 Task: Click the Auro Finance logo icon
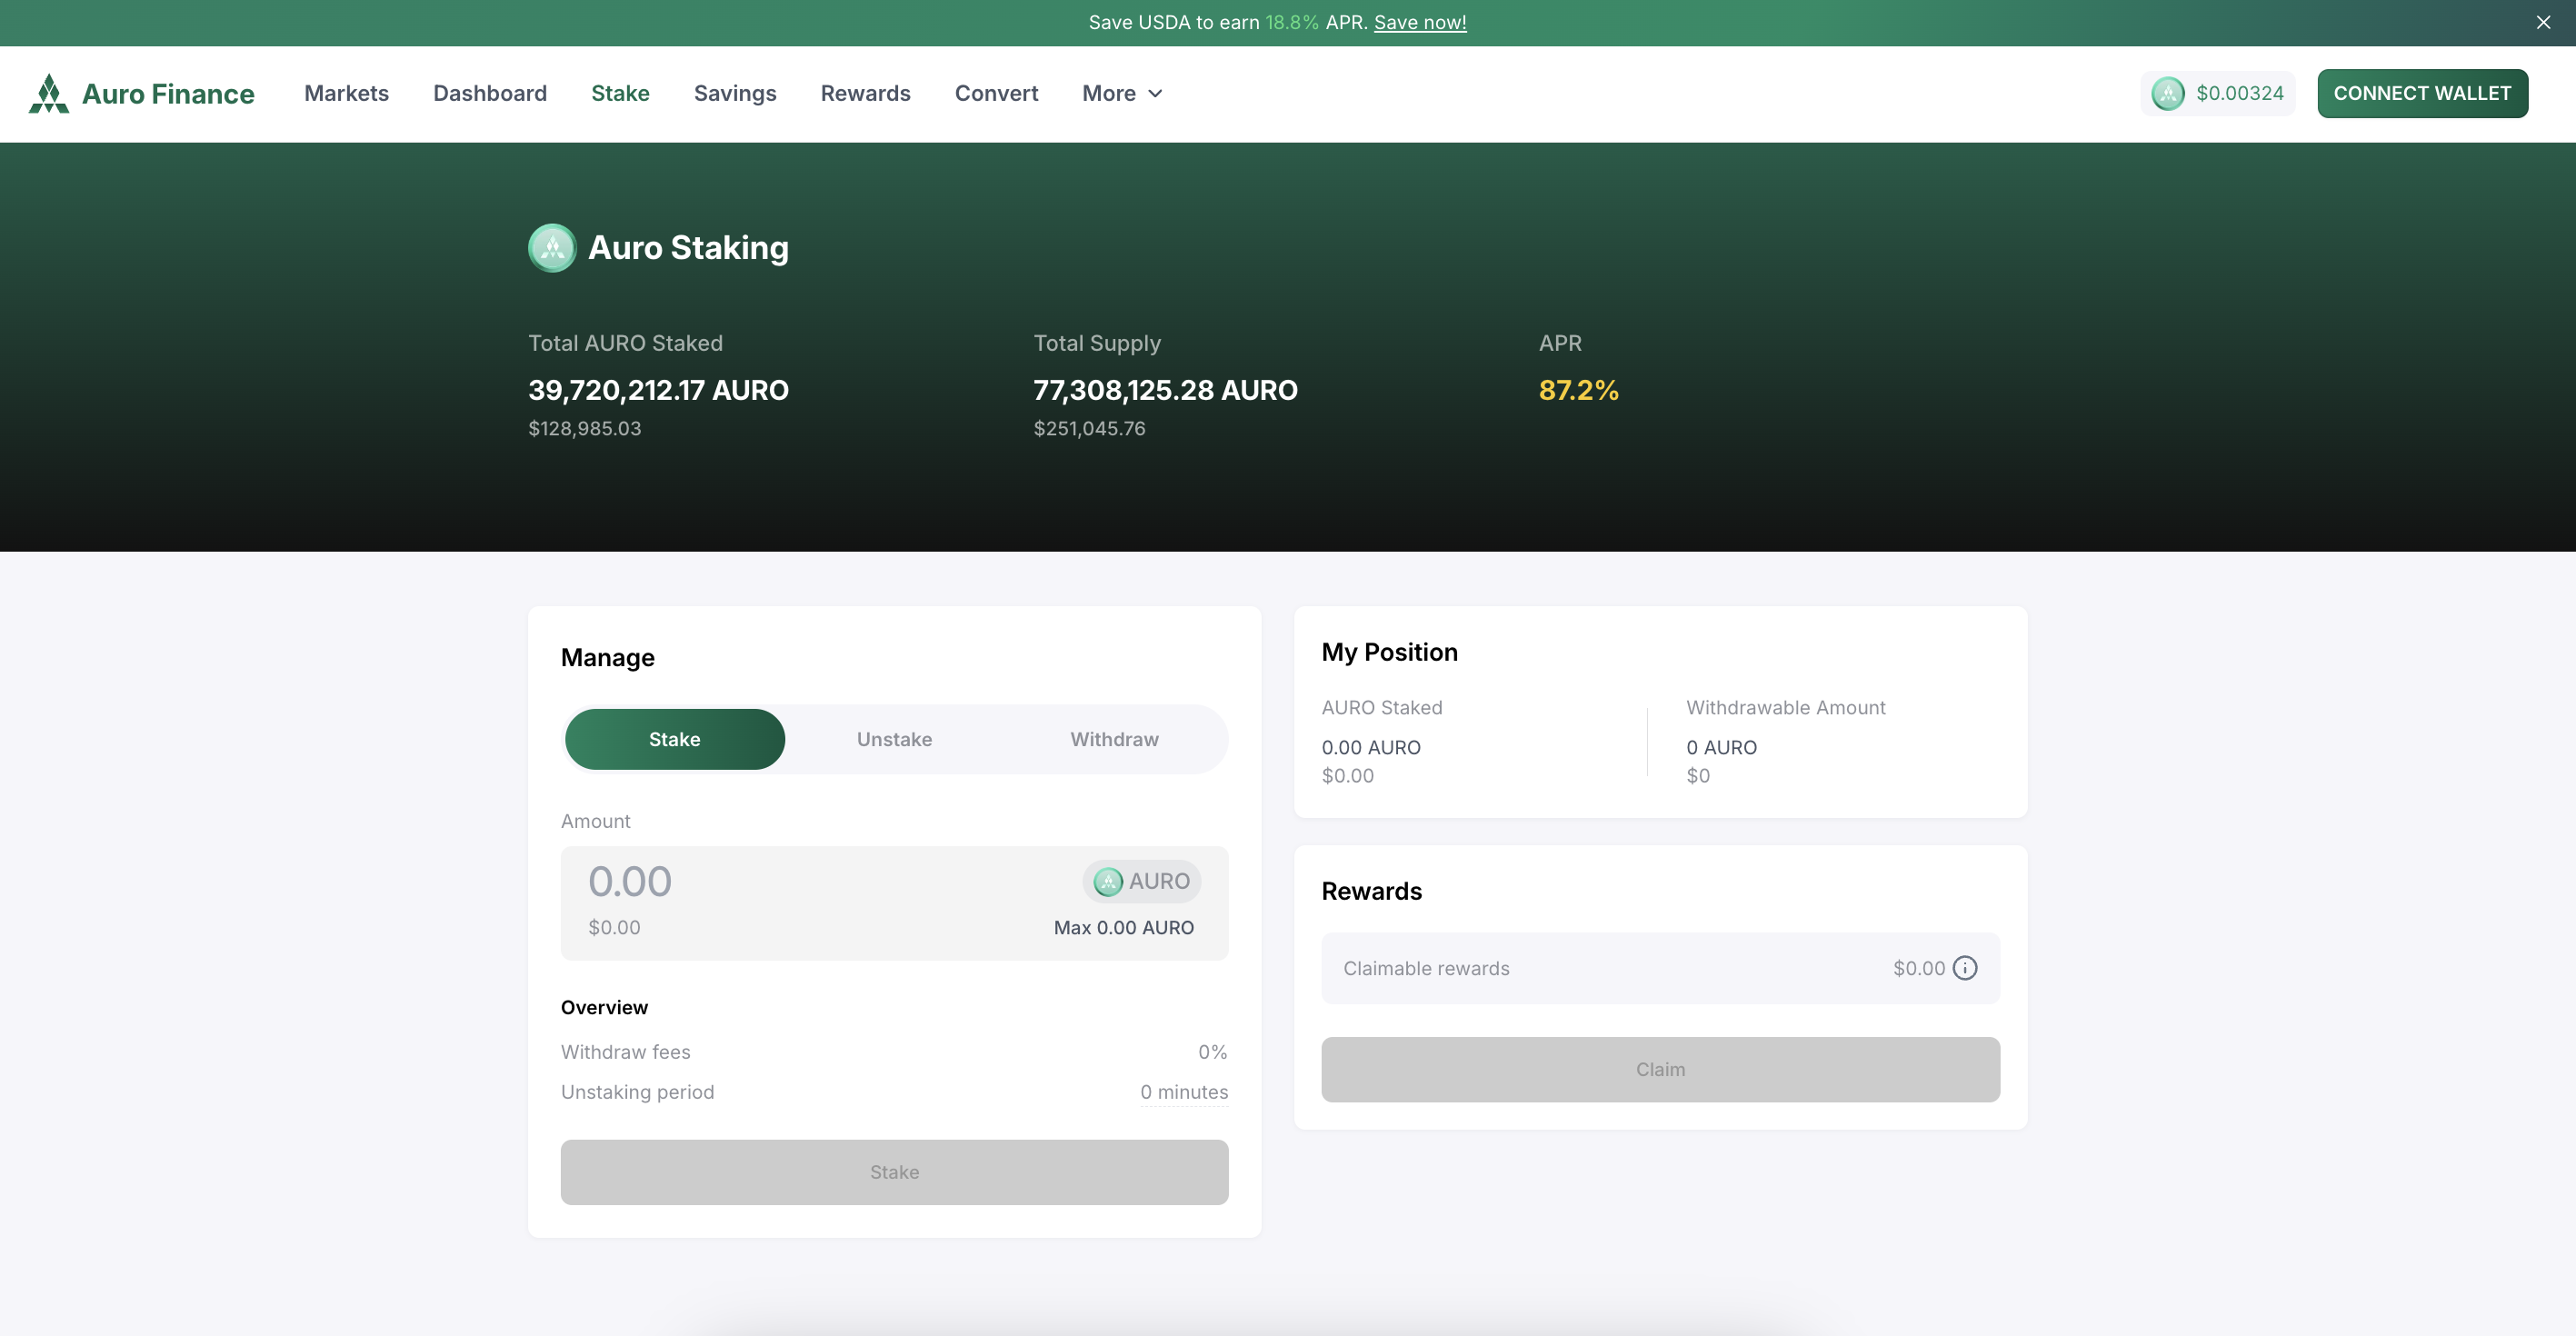[48, 93]
